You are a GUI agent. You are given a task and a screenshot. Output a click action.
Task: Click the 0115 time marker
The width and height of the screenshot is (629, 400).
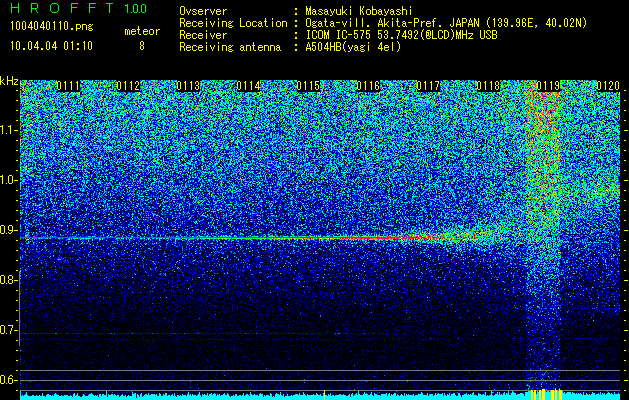point(308,86)
